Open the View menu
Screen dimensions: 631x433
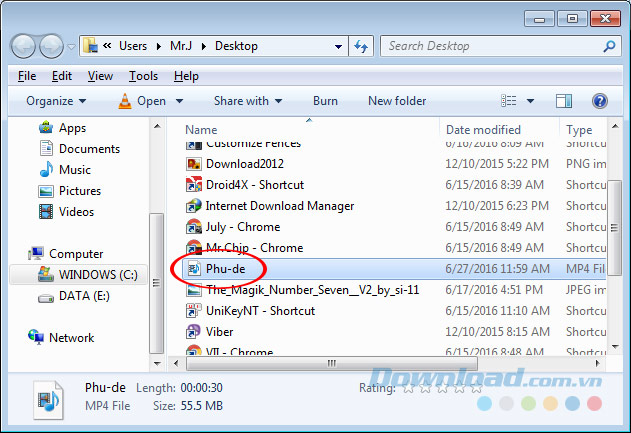coord(100,76)
